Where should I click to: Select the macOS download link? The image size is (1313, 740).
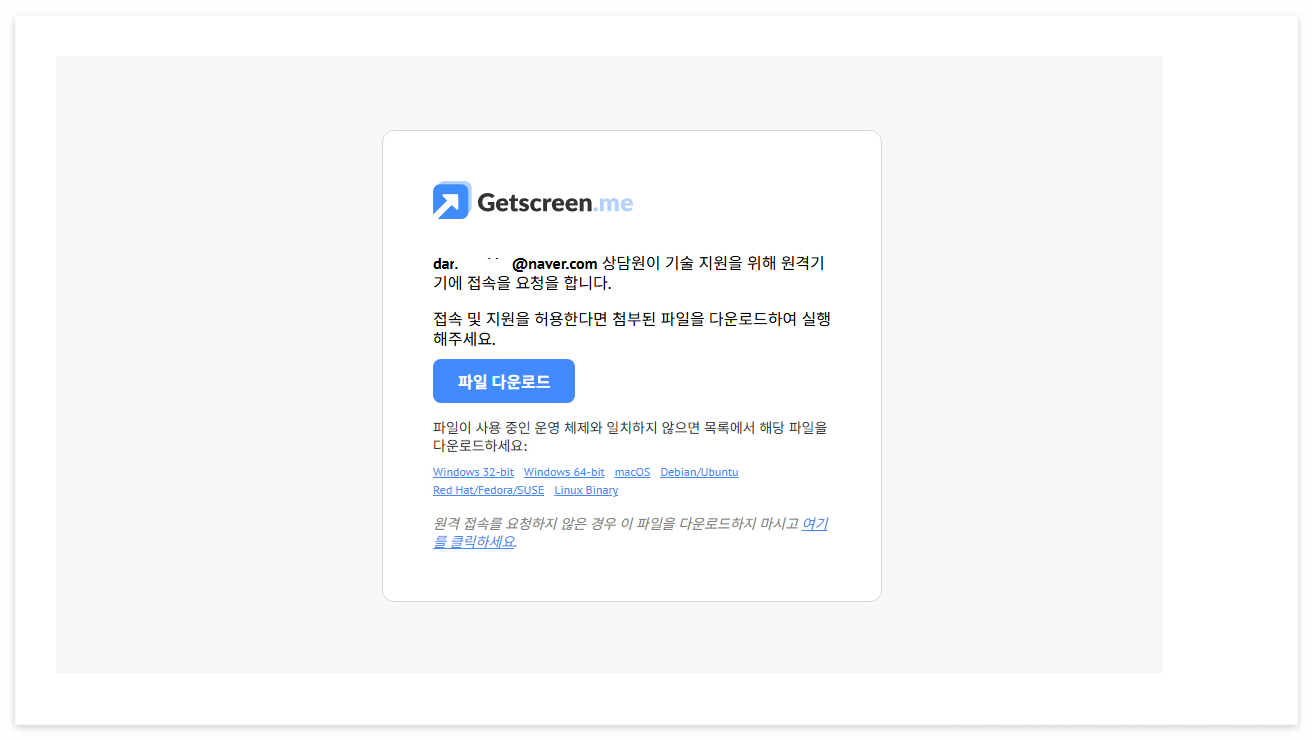click(x=632, y=472)
